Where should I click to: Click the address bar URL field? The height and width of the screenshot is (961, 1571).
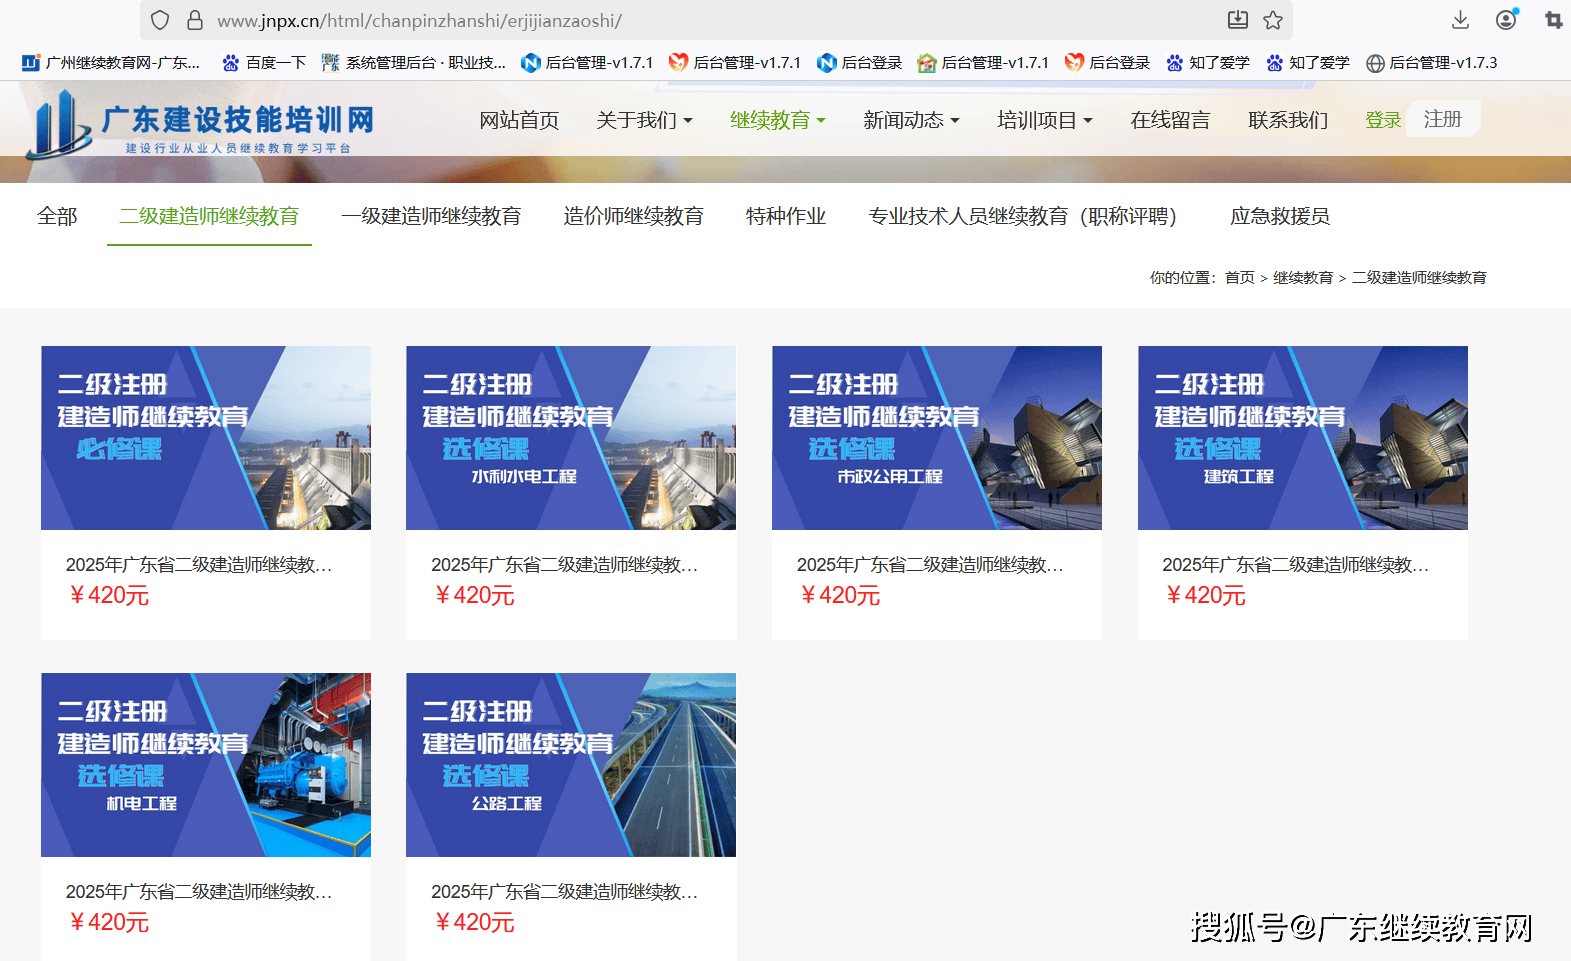(x=700, y=20)
